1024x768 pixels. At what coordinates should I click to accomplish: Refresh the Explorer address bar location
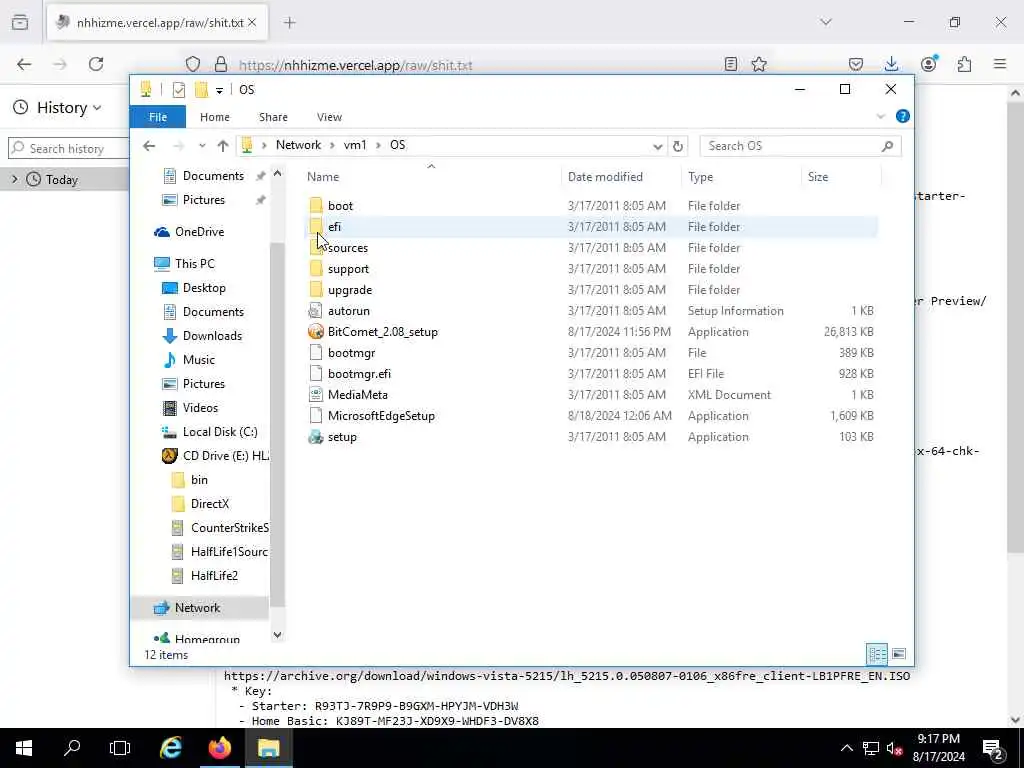point(678,146)
